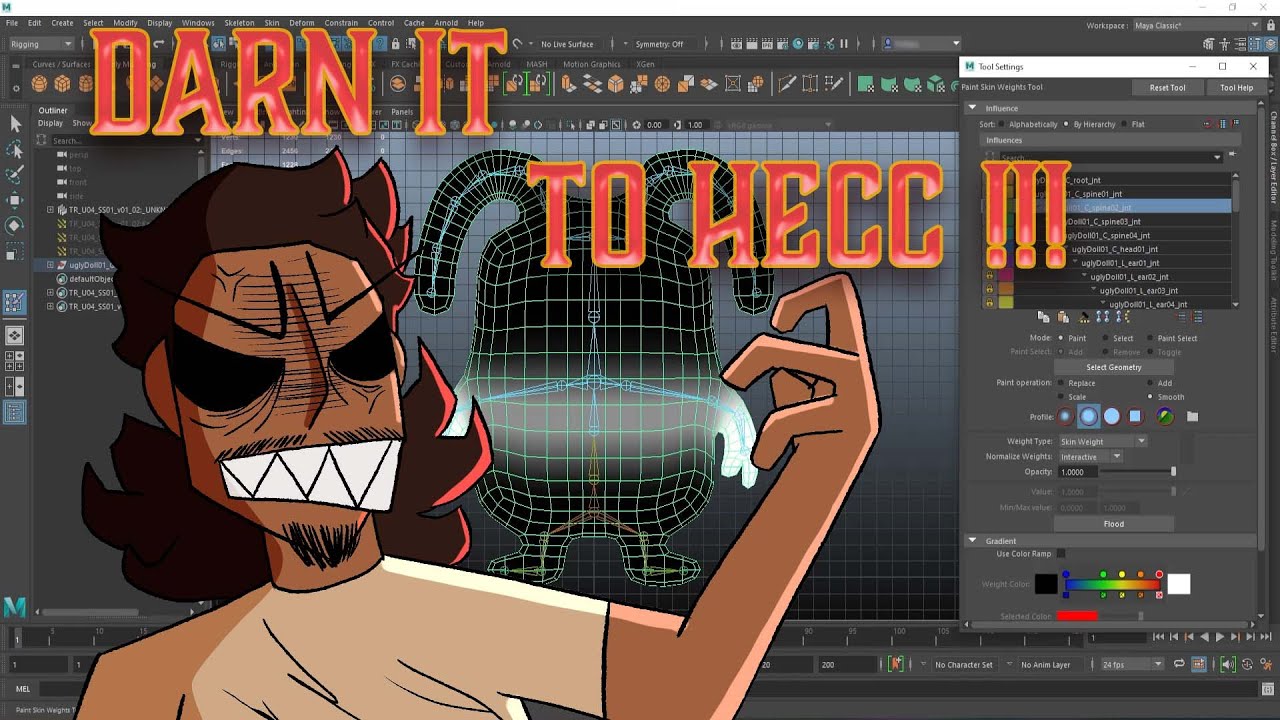Browse for brush profile file
Screen dimensions: 1280x720
[x=1192, y=416]
